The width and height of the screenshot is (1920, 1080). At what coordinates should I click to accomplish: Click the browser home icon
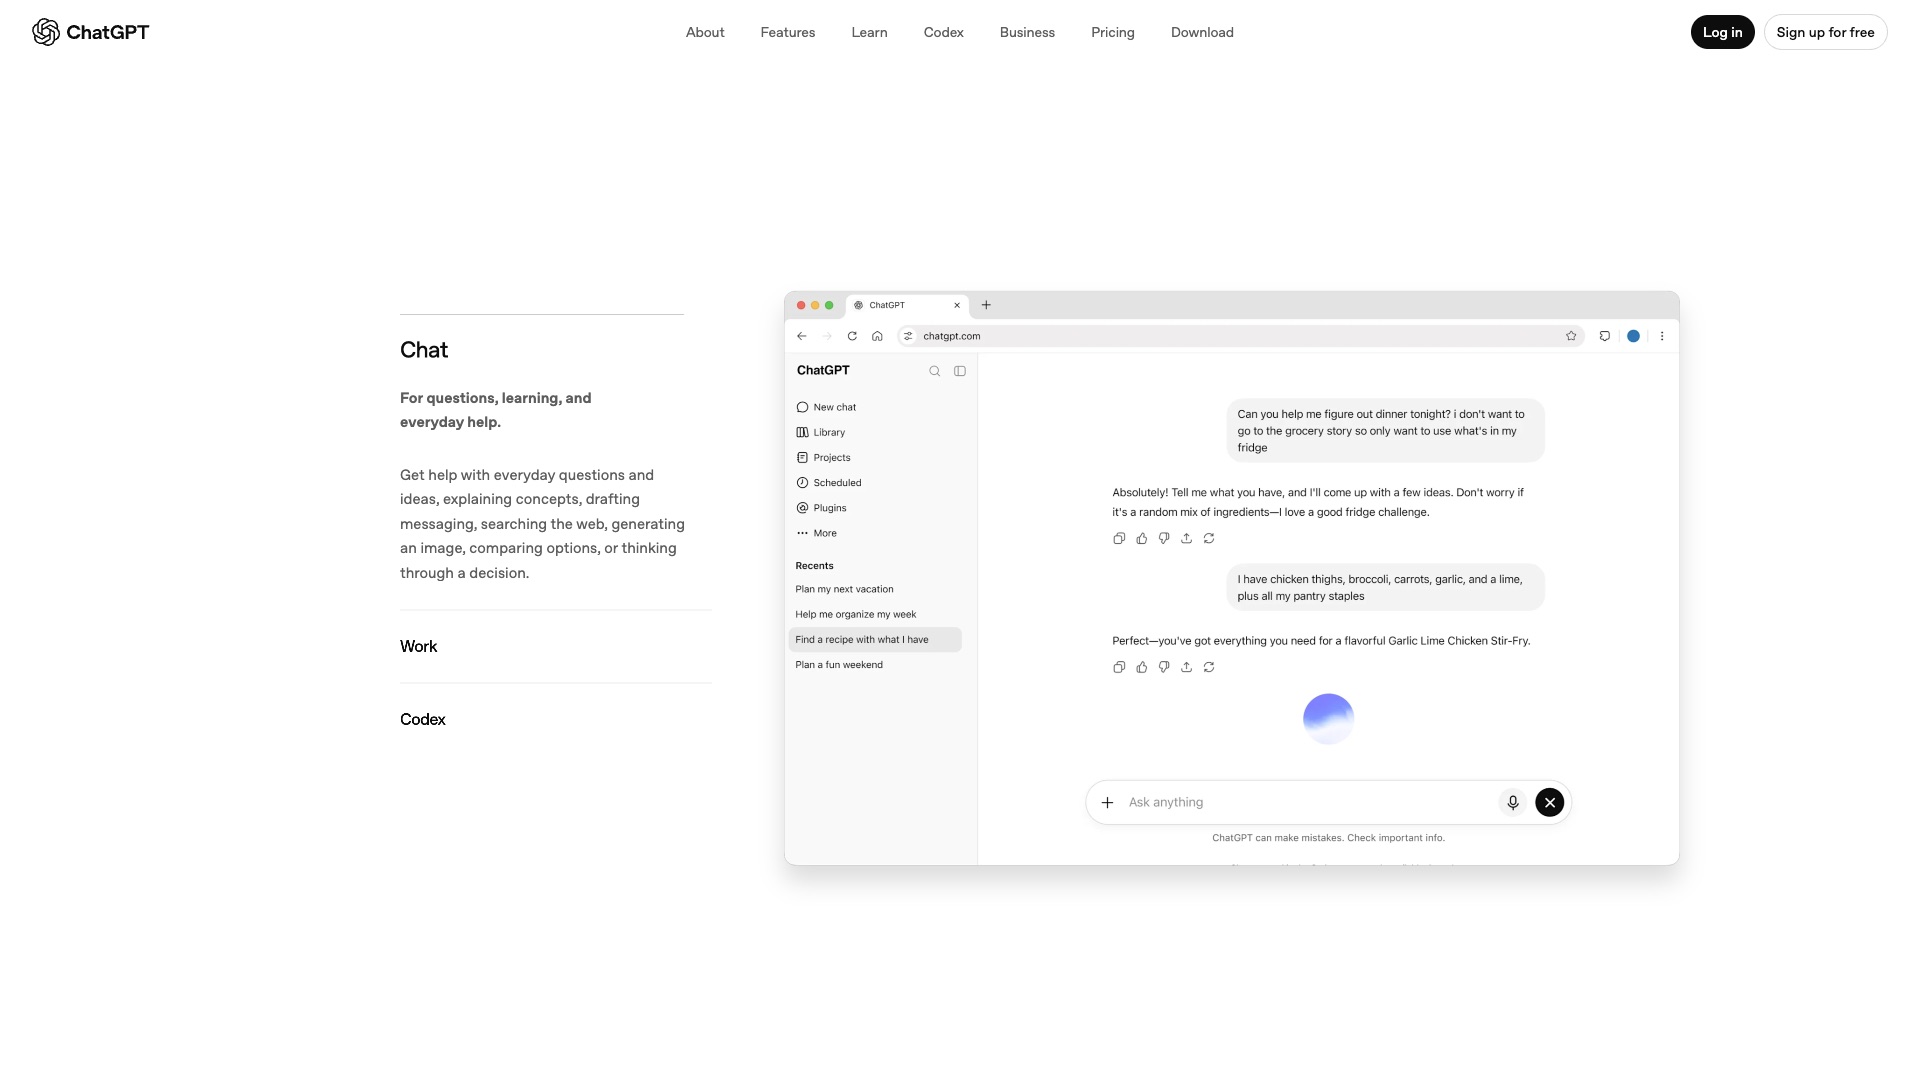(877, 336)
